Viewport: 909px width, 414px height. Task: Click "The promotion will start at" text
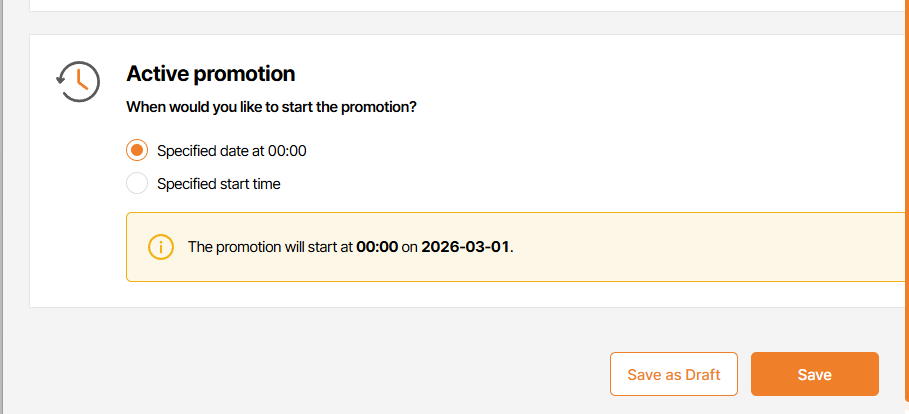(270, 246)
